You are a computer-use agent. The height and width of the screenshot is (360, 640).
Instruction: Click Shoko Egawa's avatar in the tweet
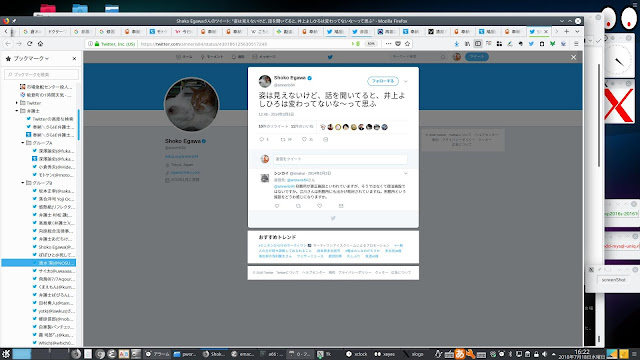[x=265, y=81]
